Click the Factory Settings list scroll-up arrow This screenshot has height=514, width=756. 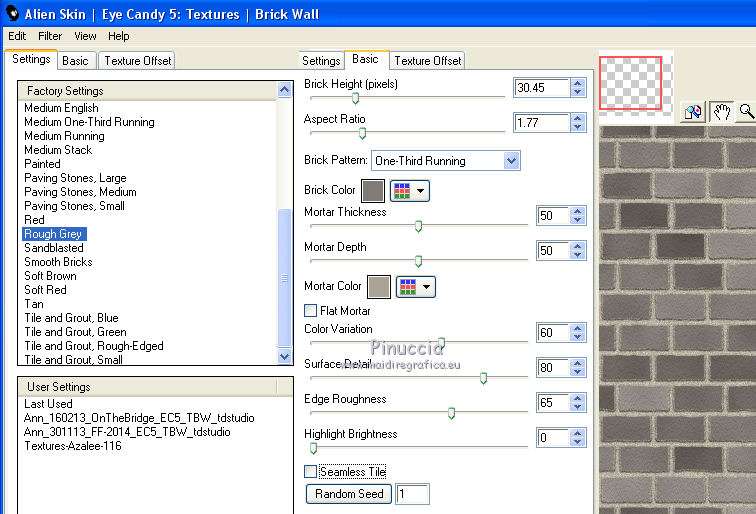tap(284, 90)
